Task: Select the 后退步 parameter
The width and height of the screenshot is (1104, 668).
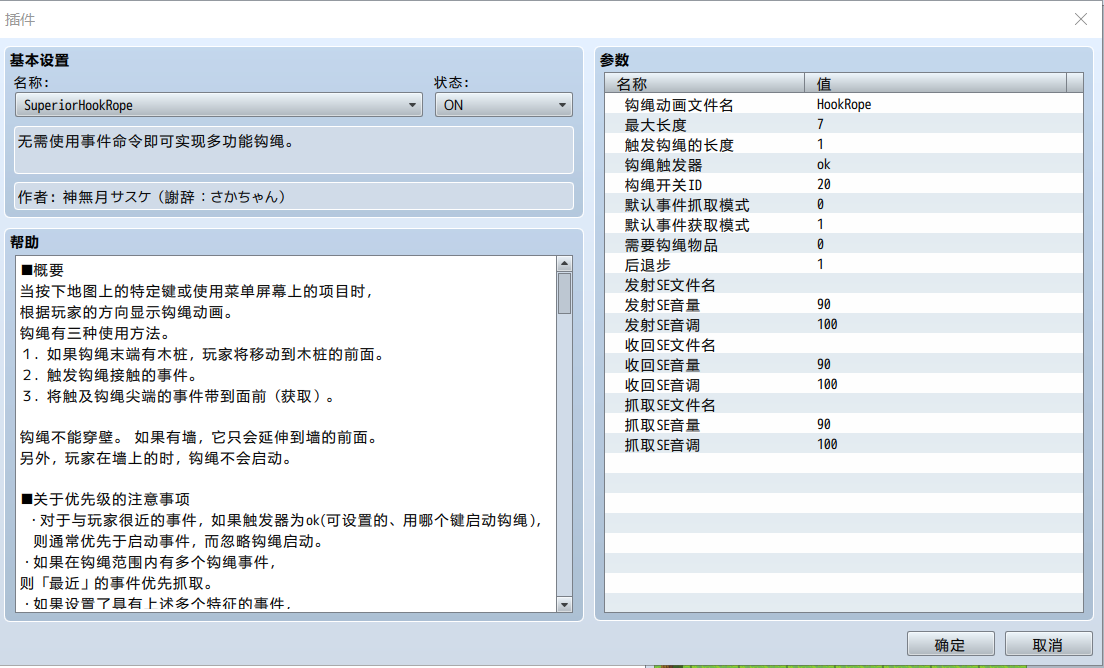Action: point(843,265)
